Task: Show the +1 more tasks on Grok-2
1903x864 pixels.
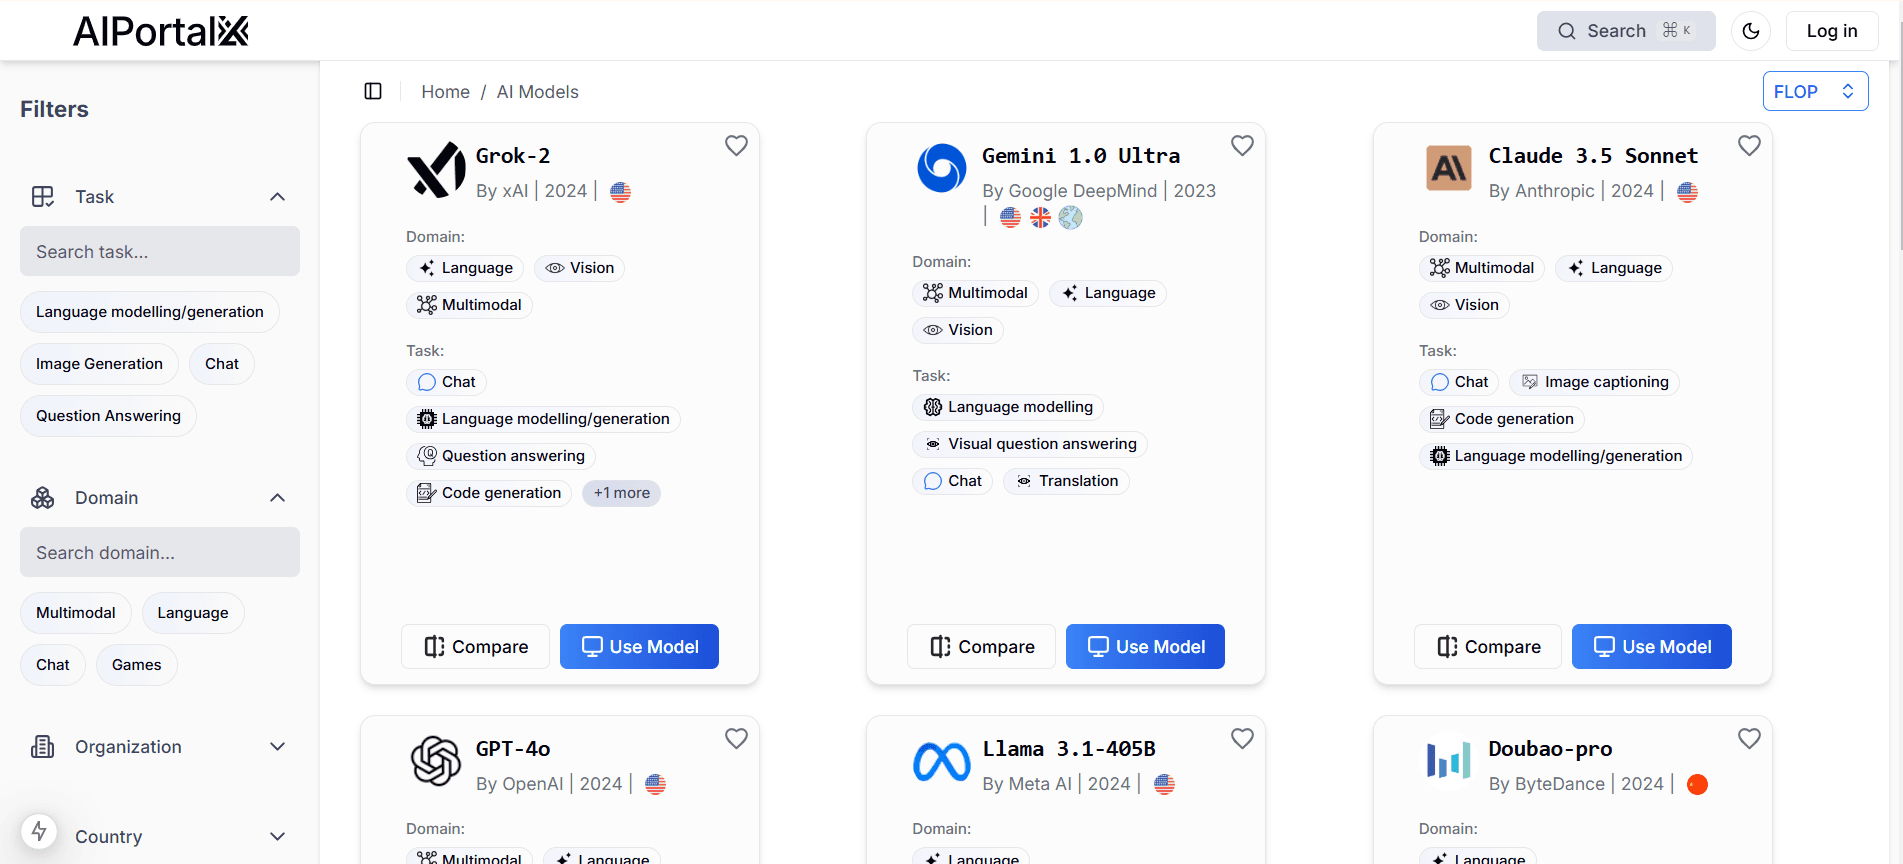Action: (621, 493)
